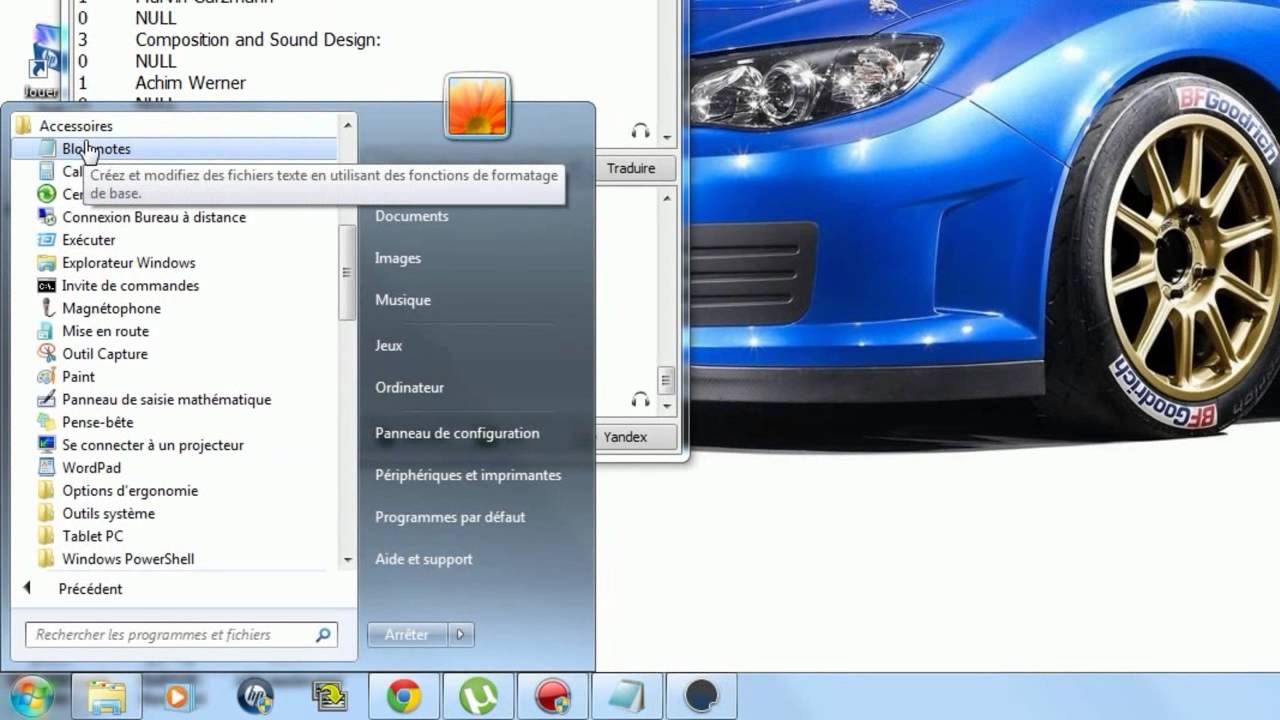
Task: Click the dark round taskbar icon
Action: tap(702, 696)
